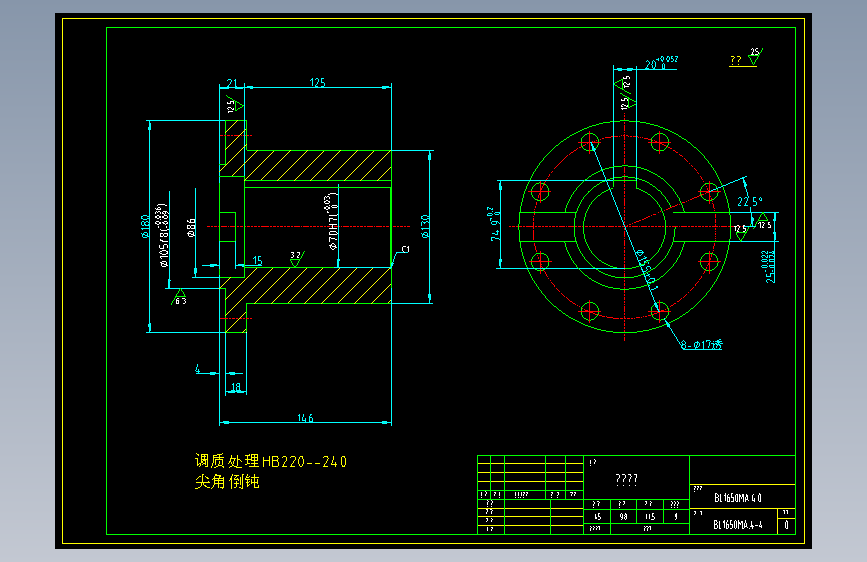This screenshot has height=562, width=867.
Task: Select the Ø70H7 bore dimension text
Action: click(x=331, y=222)
